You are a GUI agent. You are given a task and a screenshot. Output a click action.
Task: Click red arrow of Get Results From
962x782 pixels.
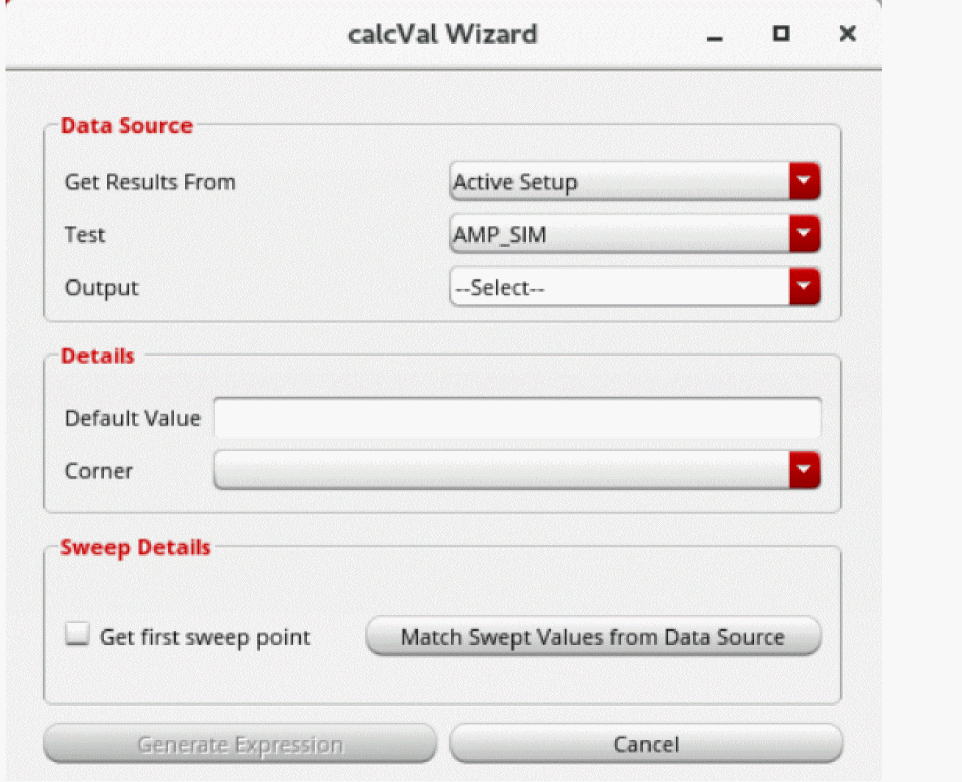coord(804,182)
